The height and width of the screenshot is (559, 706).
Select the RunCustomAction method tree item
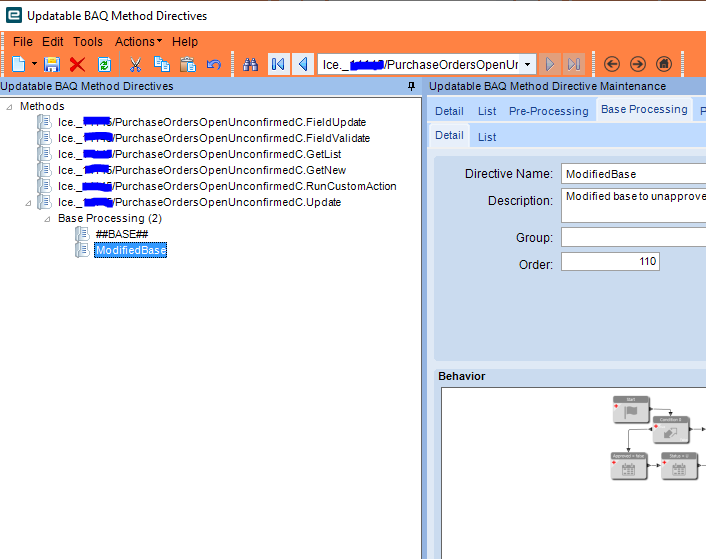tap(227, 186)
